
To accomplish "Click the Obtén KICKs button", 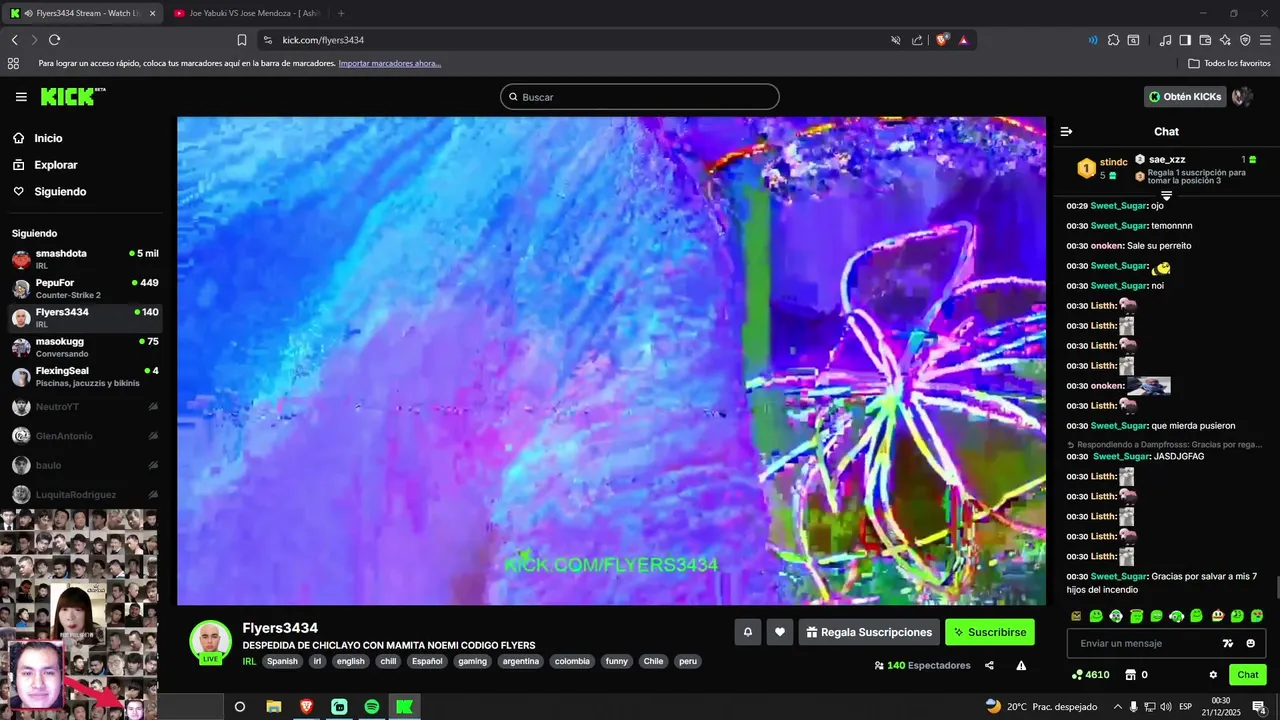I will click(1185, 97).
